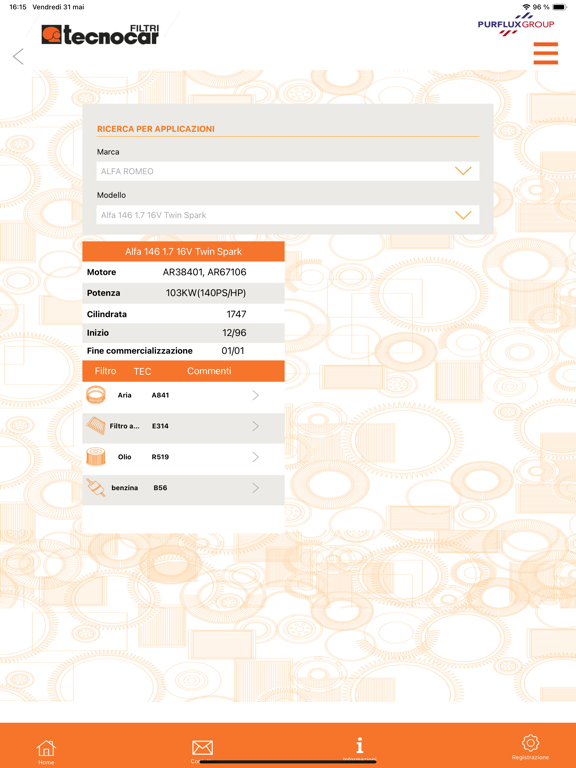Click the B56 part code
Viewport: 576px width, 768px height.
[160, 487]
